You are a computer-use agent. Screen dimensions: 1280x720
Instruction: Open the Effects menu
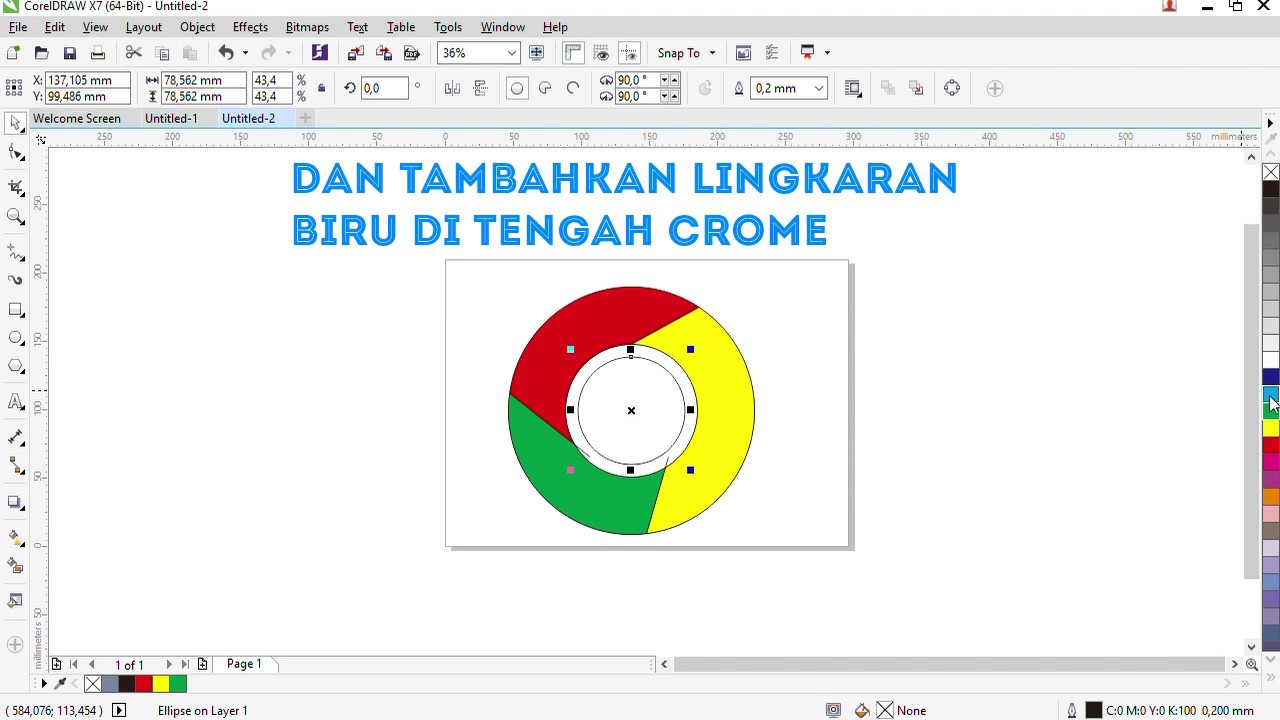pos(250,27)
